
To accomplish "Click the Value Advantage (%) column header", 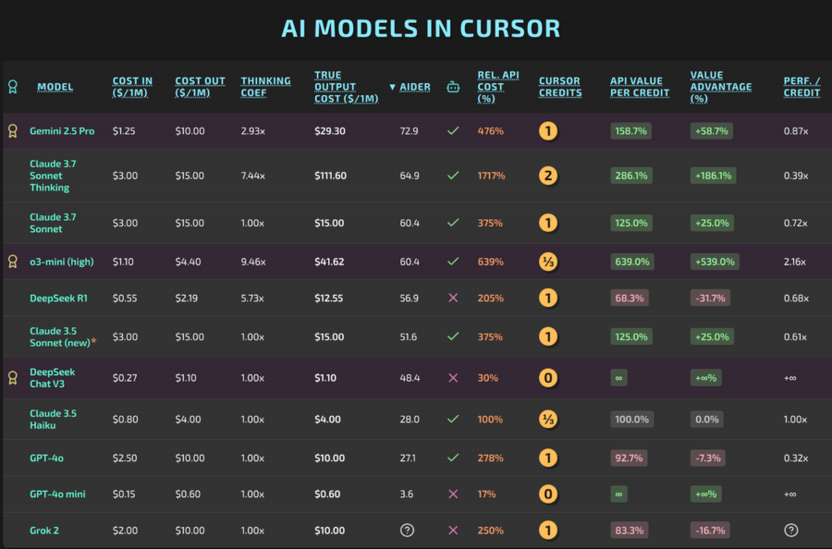I will tap(721, 87).
